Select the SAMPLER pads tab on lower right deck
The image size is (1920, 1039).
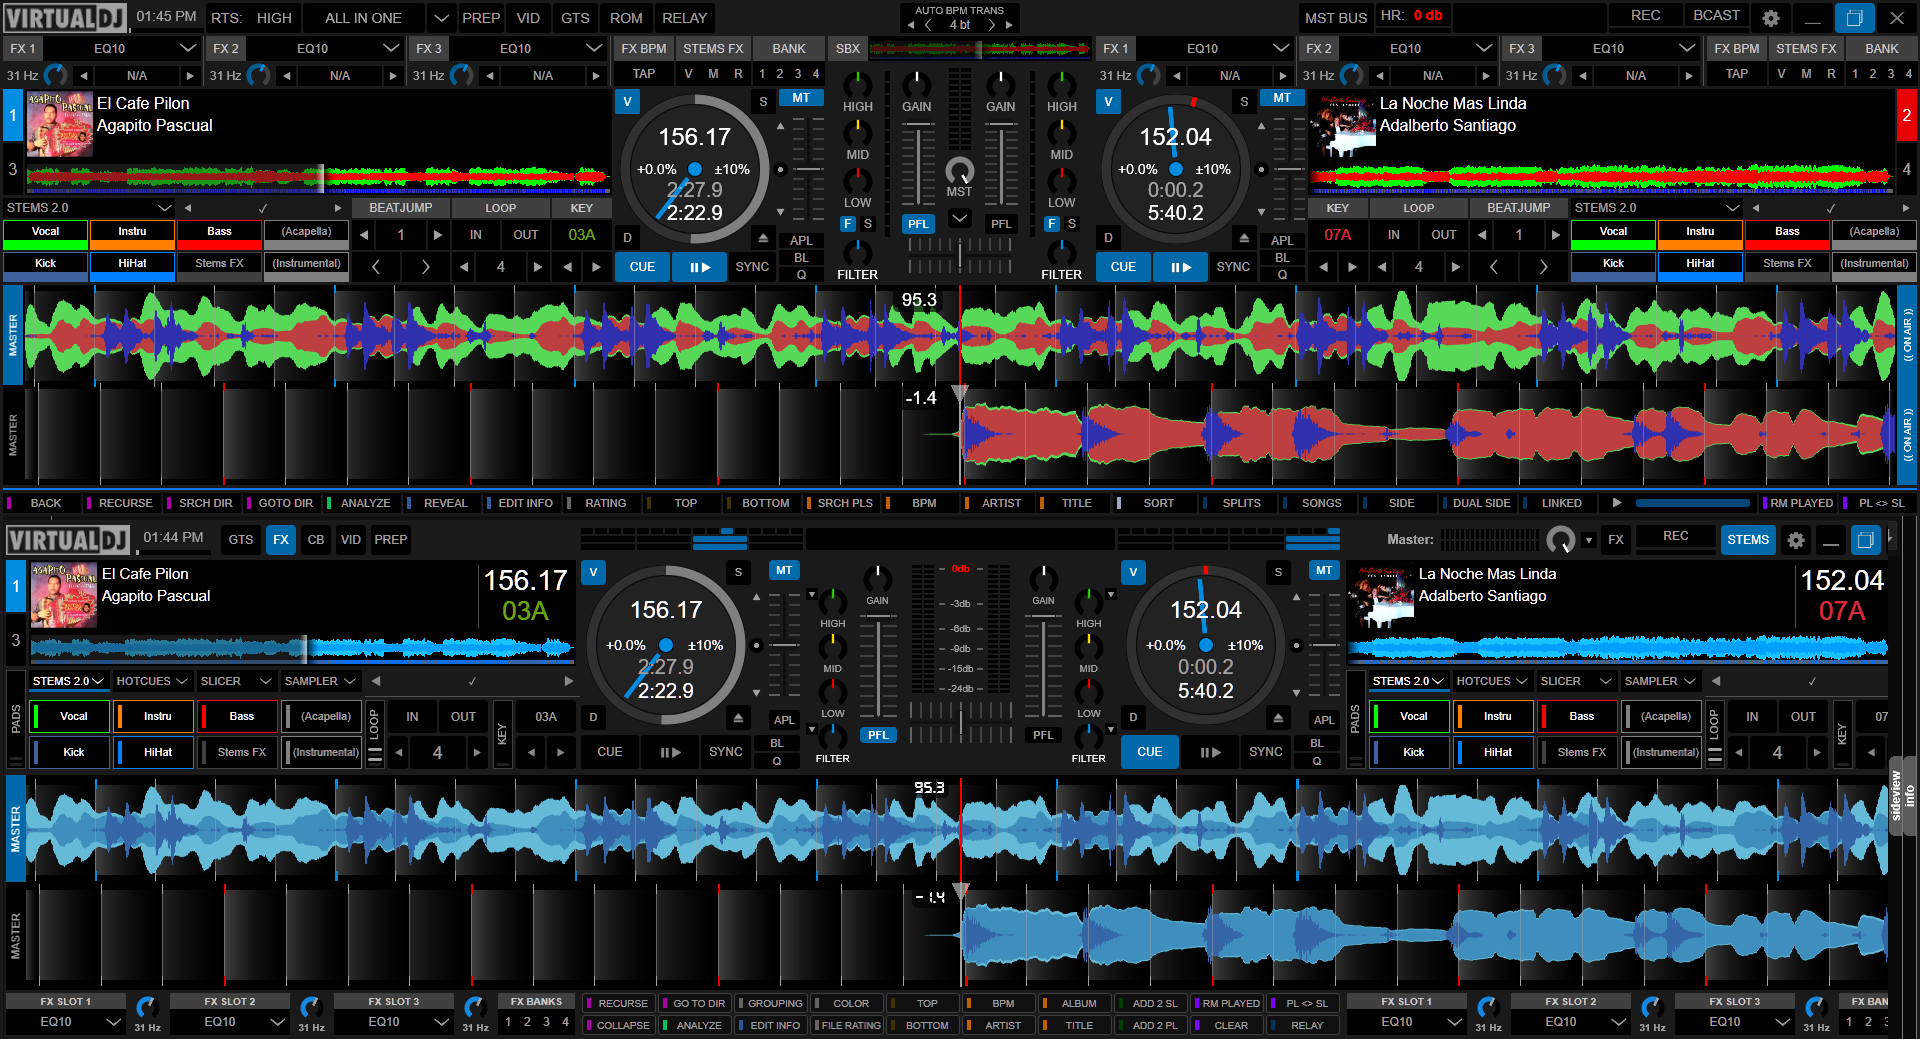(x=1660, y=681)
